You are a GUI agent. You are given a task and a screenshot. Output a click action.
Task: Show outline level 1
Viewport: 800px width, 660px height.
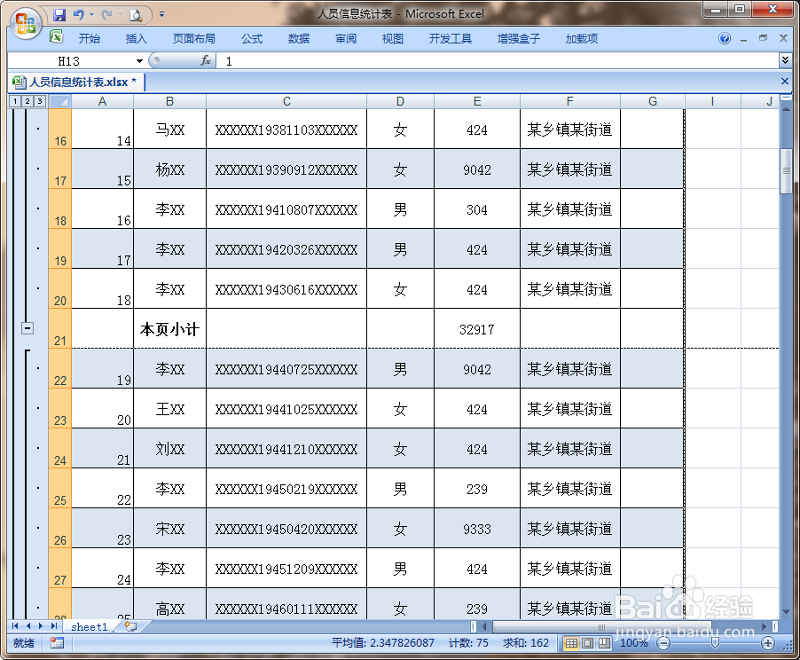coord(15,101)
